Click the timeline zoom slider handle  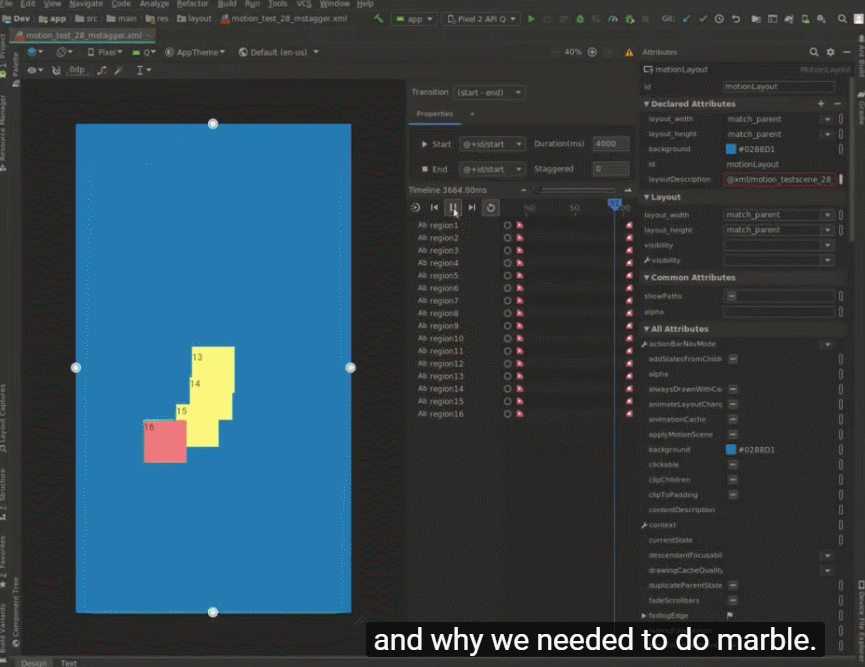tap(536, 190)
